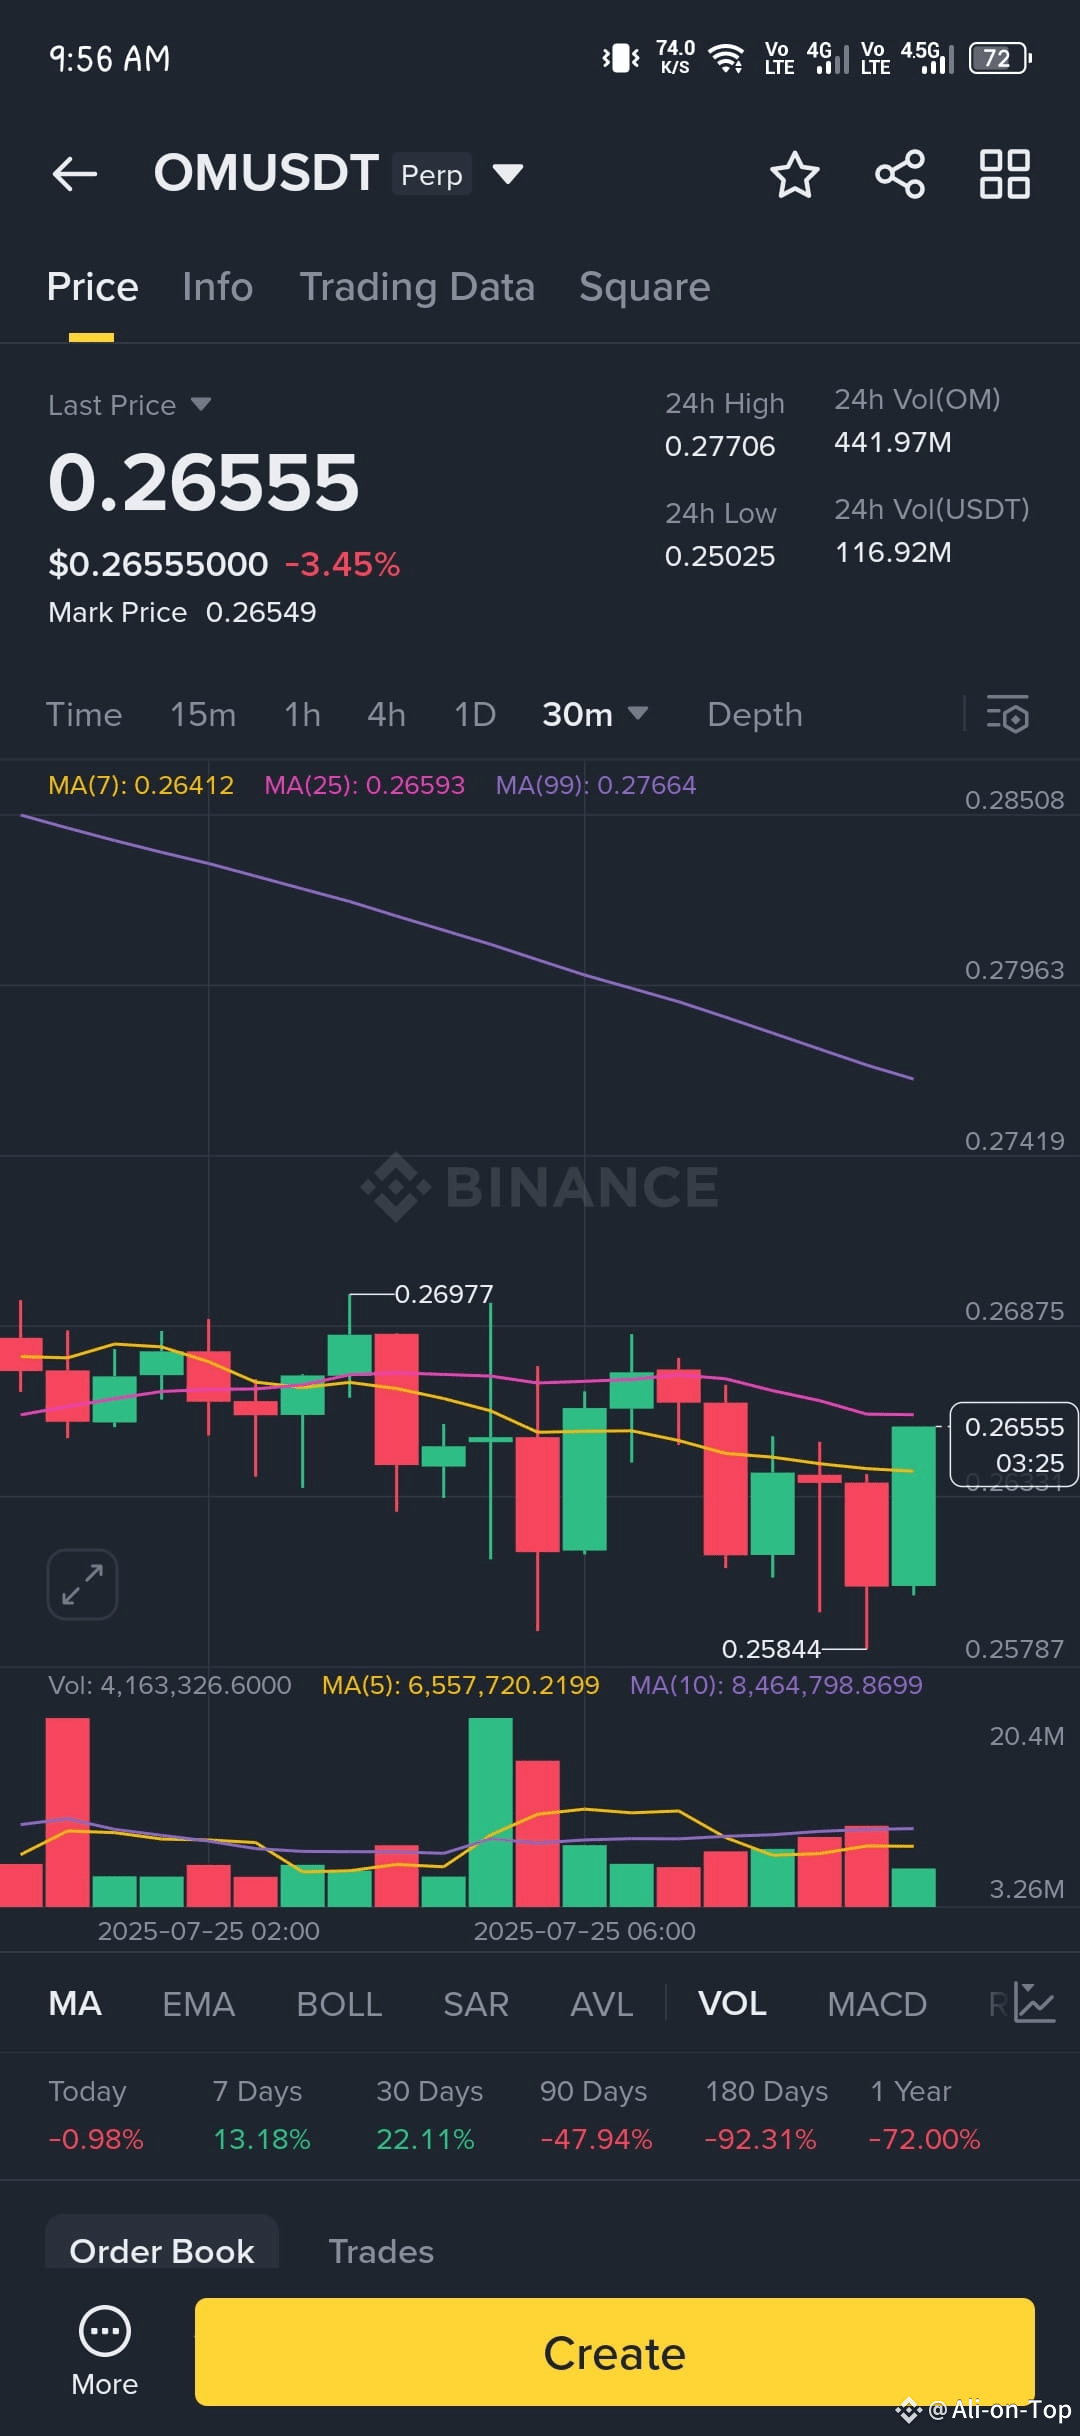
Task: Select the 1D interval
Action: pyautogui.click(x=475, y=714)
